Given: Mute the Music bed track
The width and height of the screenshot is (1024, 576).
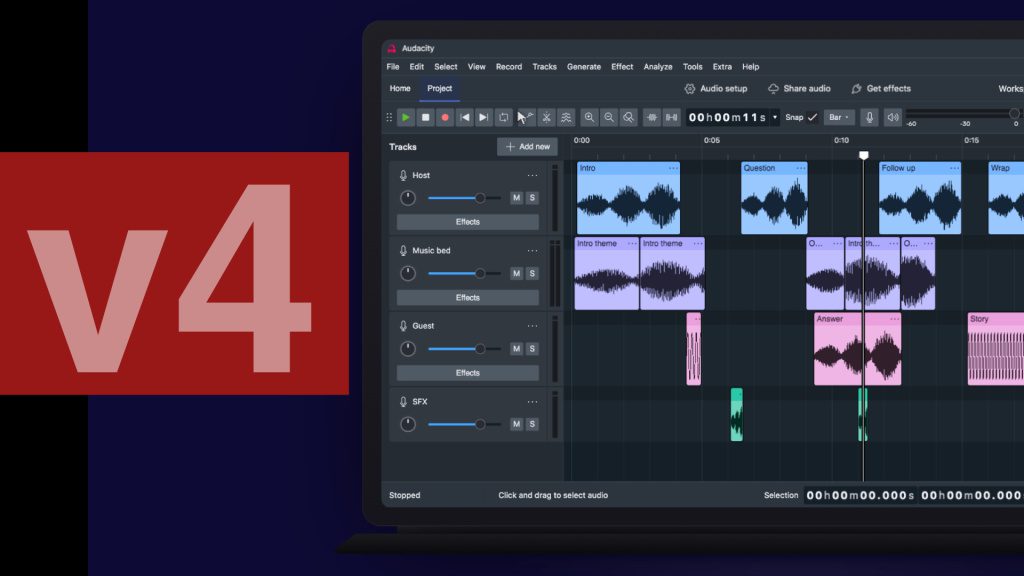Looking at the screenshot, I should [x=517, y=274].
